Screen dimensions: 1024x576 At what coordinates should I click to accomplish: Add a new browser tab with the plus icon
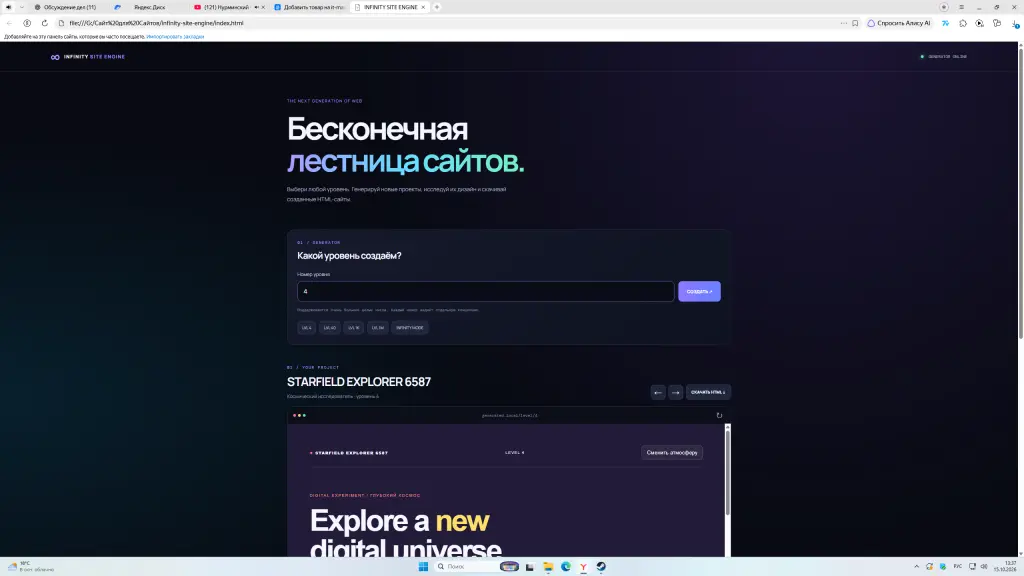click(x=437, y=7)
